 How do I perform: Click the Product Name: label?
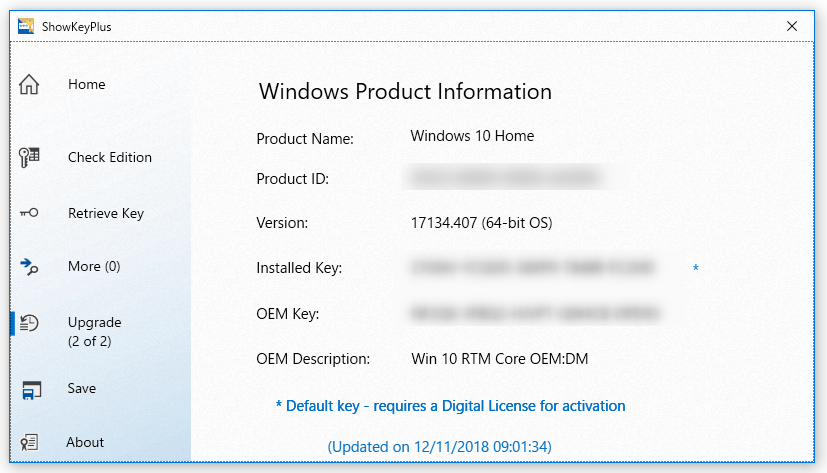(305, 139)
